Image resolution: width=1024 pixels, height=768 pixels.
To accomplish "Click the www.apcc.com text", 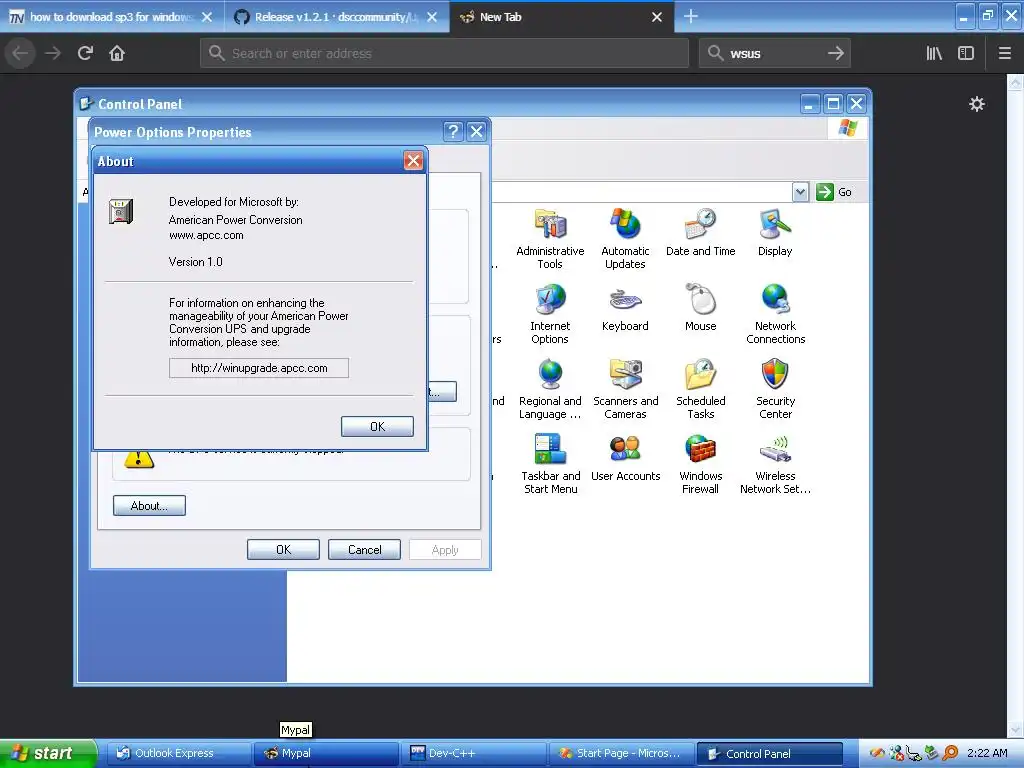I will pos(206,235).
